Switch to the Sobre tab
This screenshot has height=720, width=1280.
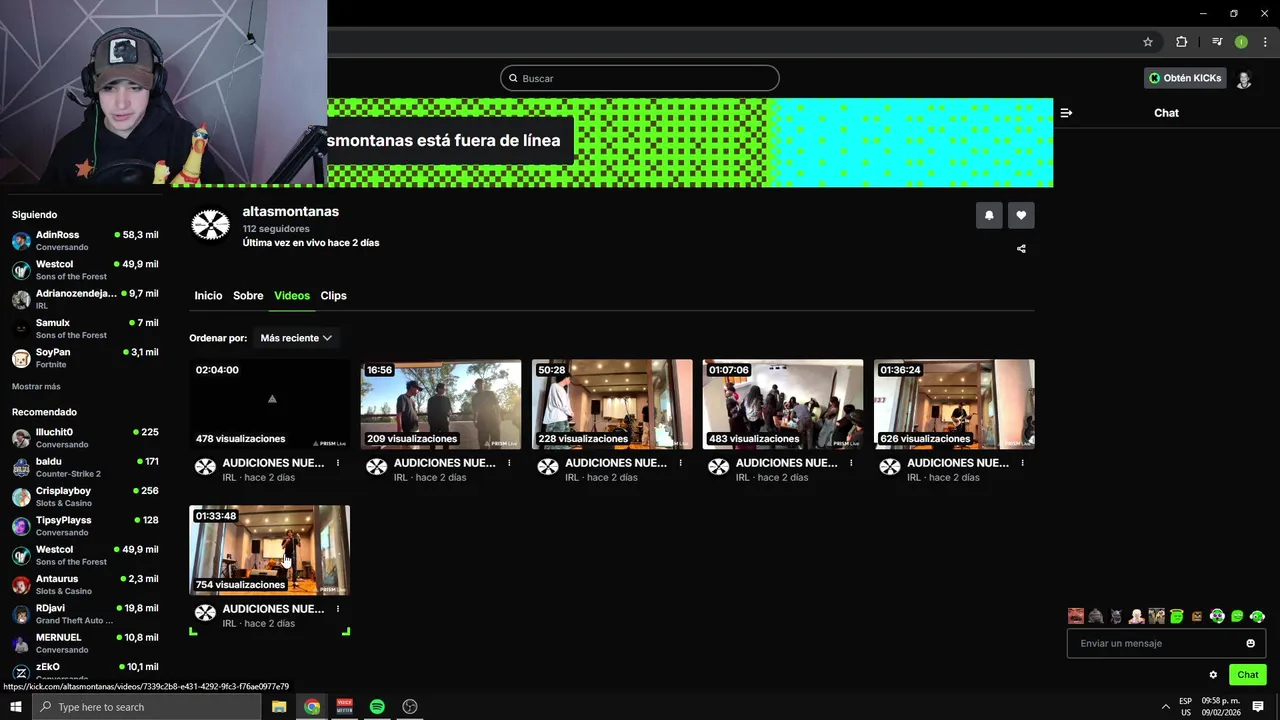click(x=248, y=296)
